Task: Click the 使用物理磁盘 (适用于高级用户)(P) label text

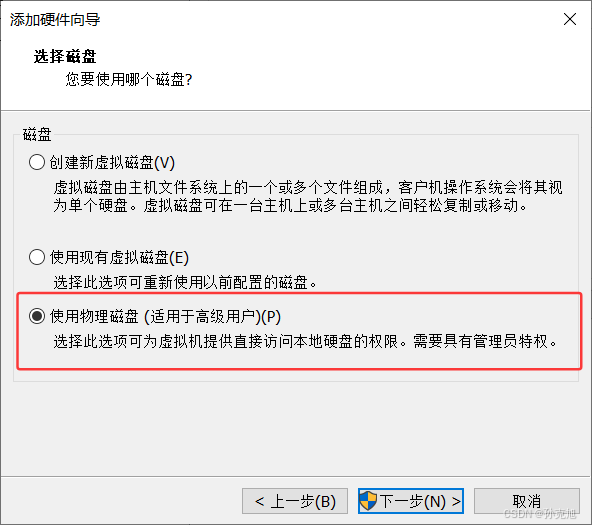Action: (165, 316)
